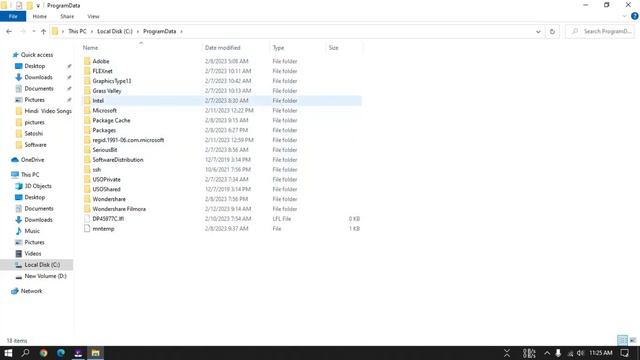
Task: Open Satoshi folder in sidebar
Action: click(33, 133)
